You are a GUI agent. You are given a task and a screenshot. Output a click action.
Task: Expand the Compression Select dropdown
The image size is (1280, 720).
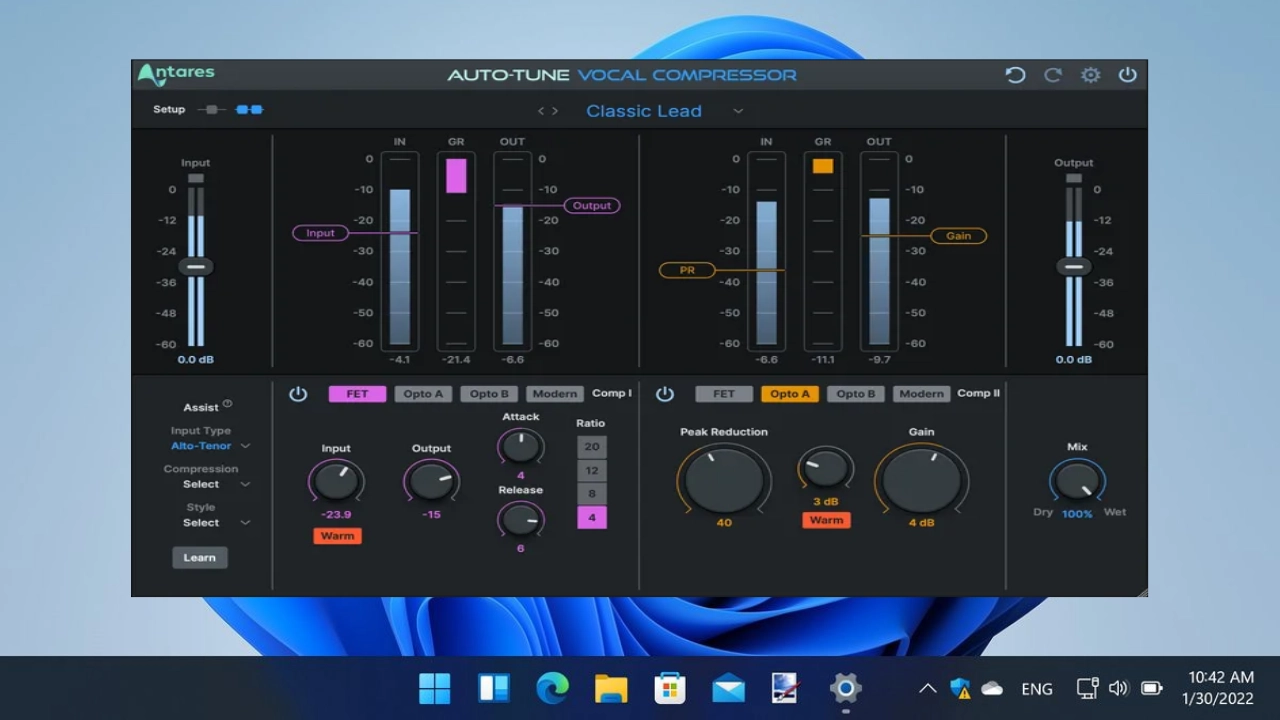pos(245,484)
